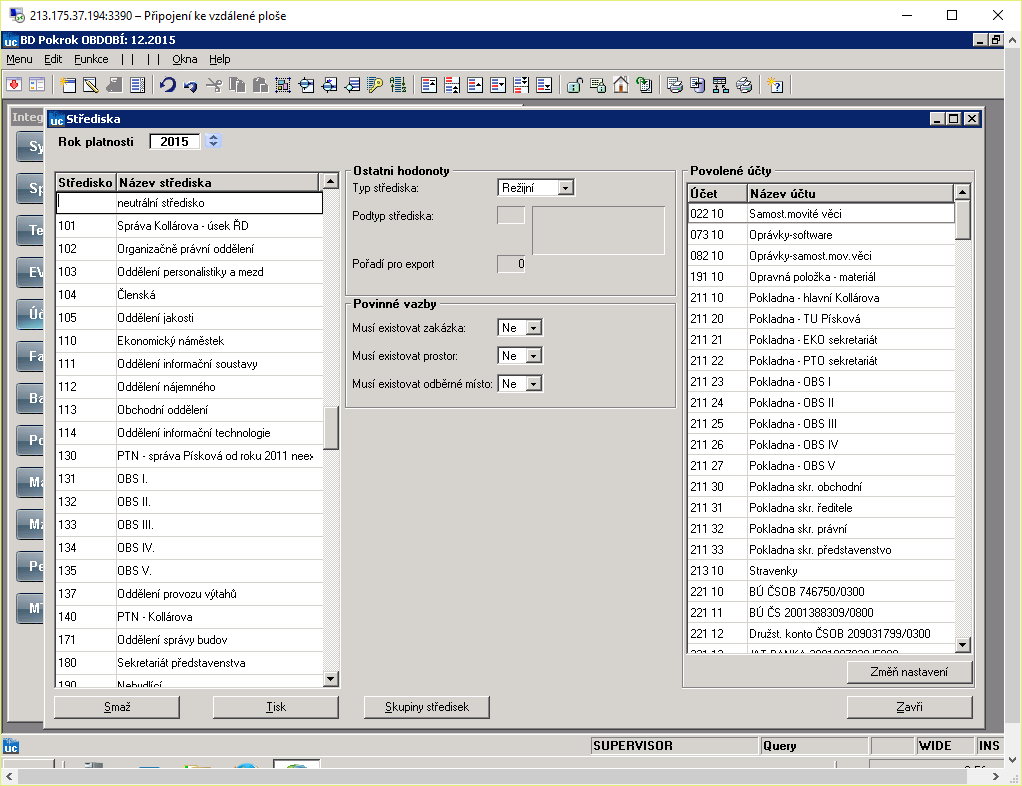Viewport: 1022px width, 786px height.
Task: Click the Povolené účty scrollbar down arrow
Action: [962, 645]
